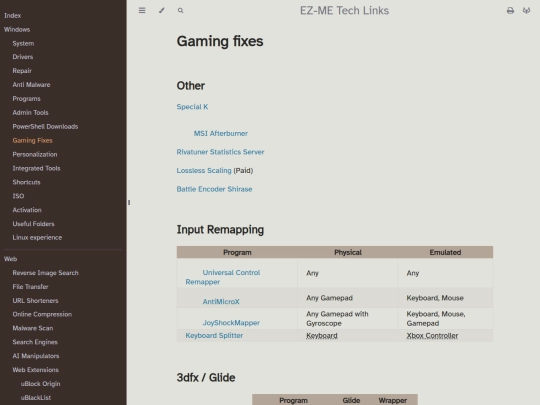The image size is (540, 405).
Task: Open Universal Control Remapper link
Action: [223, 277]
